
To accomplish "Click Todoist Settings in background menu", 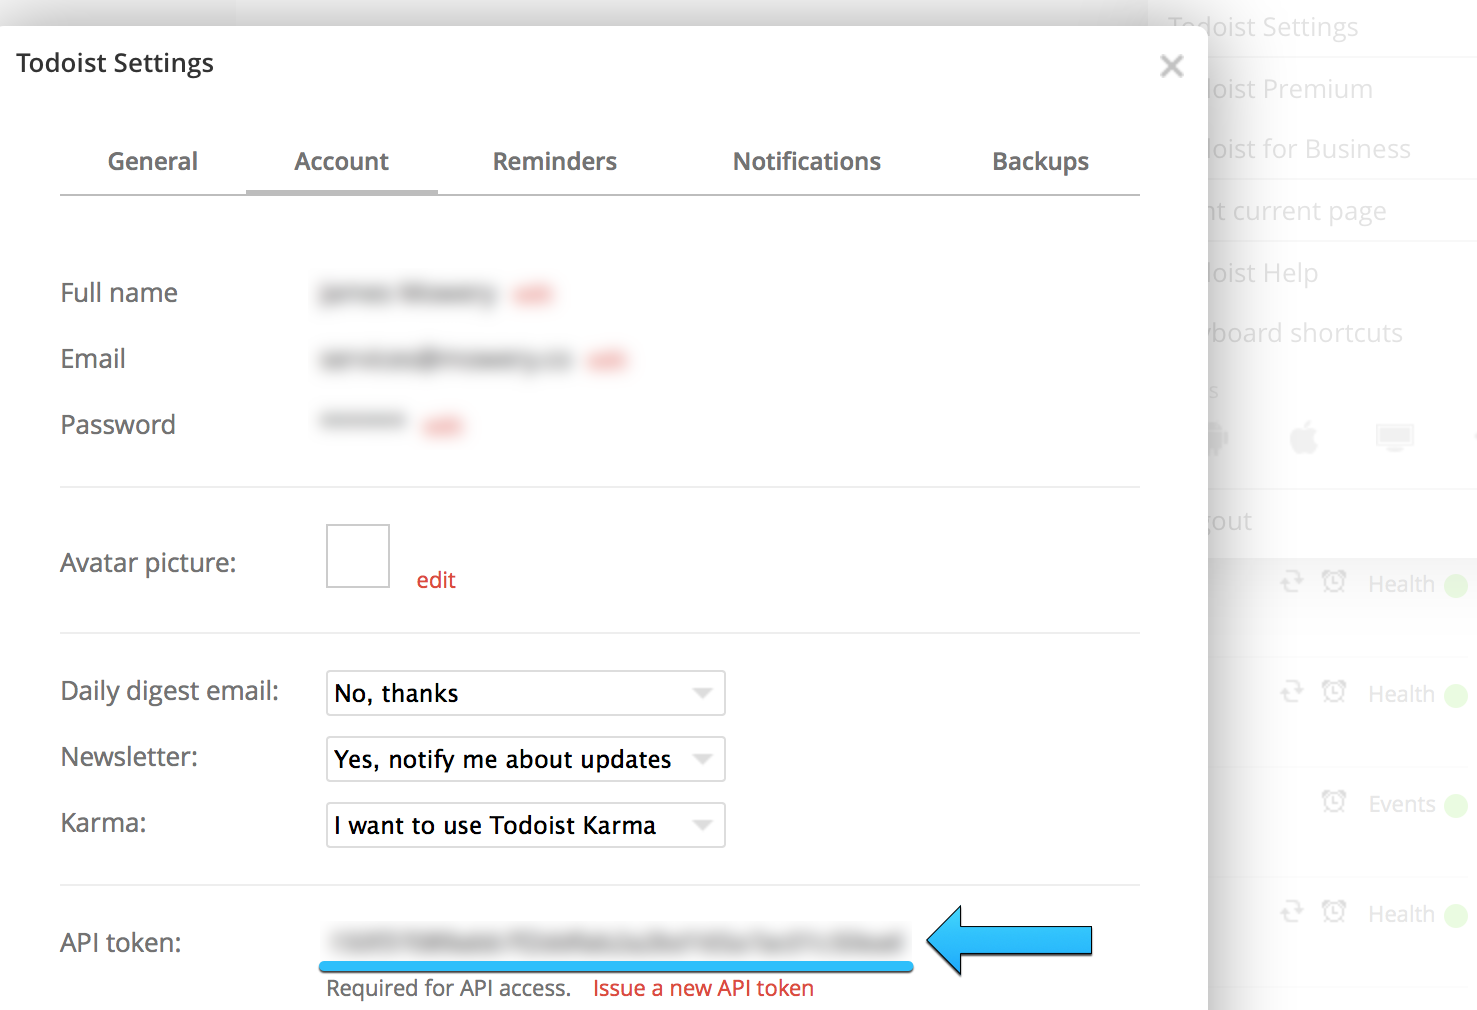I will coord(1263,27).
